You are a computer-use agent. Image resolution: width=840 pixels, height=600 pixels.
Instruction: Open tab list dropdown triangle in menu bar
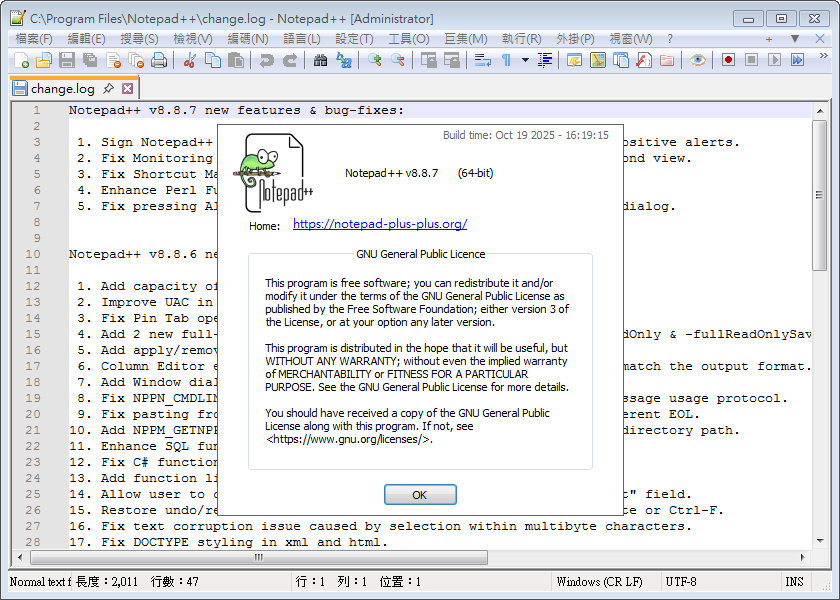tap(795, 39)
